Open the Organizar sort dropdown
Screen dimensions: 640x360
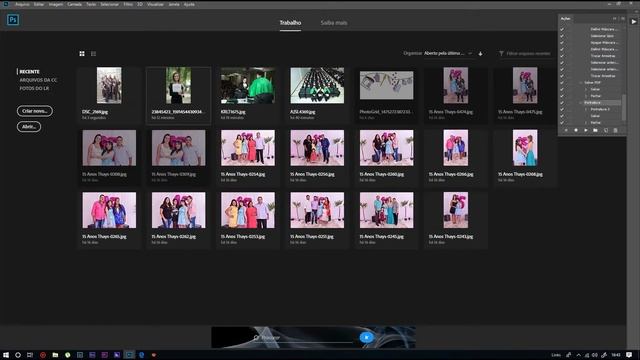448,53
